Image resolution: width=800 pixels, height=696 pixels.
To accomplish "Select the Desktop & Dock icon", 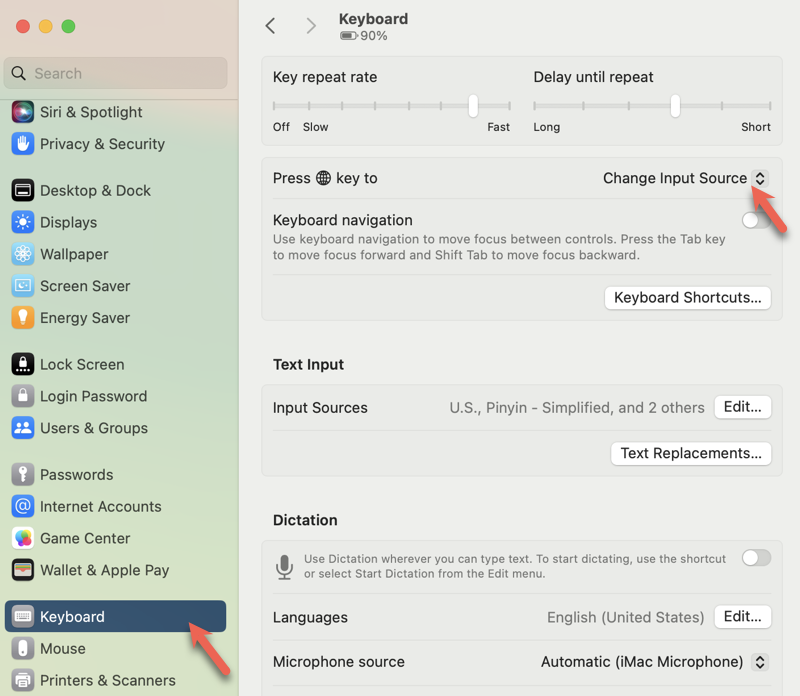I will (x=23, y=190).
